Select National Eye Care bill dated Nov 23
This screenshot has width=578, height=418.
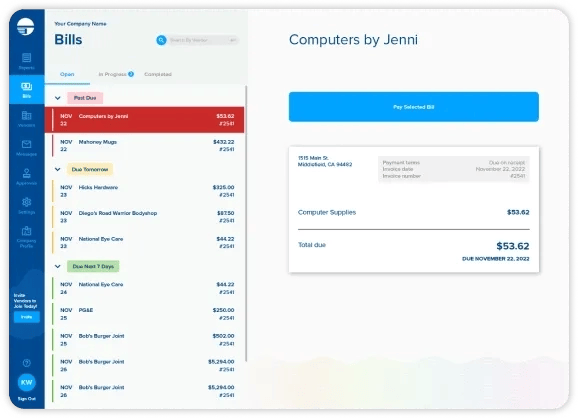click(x=144, y=243)
